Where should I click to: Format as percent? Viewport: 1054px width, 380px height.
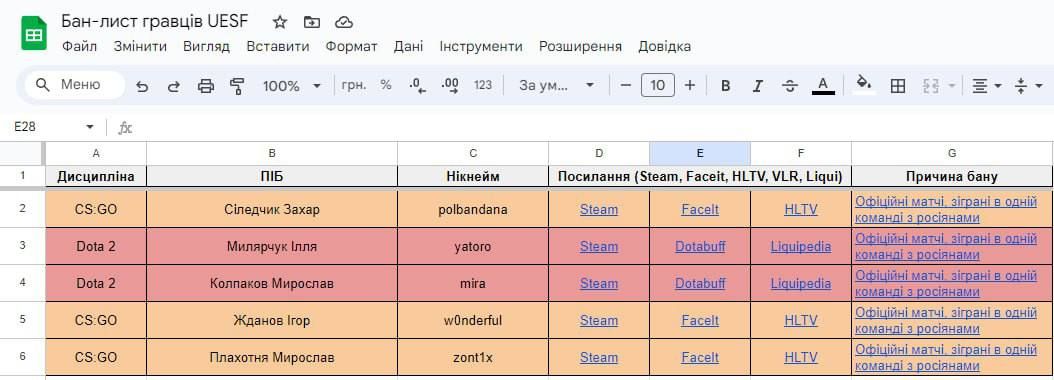(x=386, y=85)
